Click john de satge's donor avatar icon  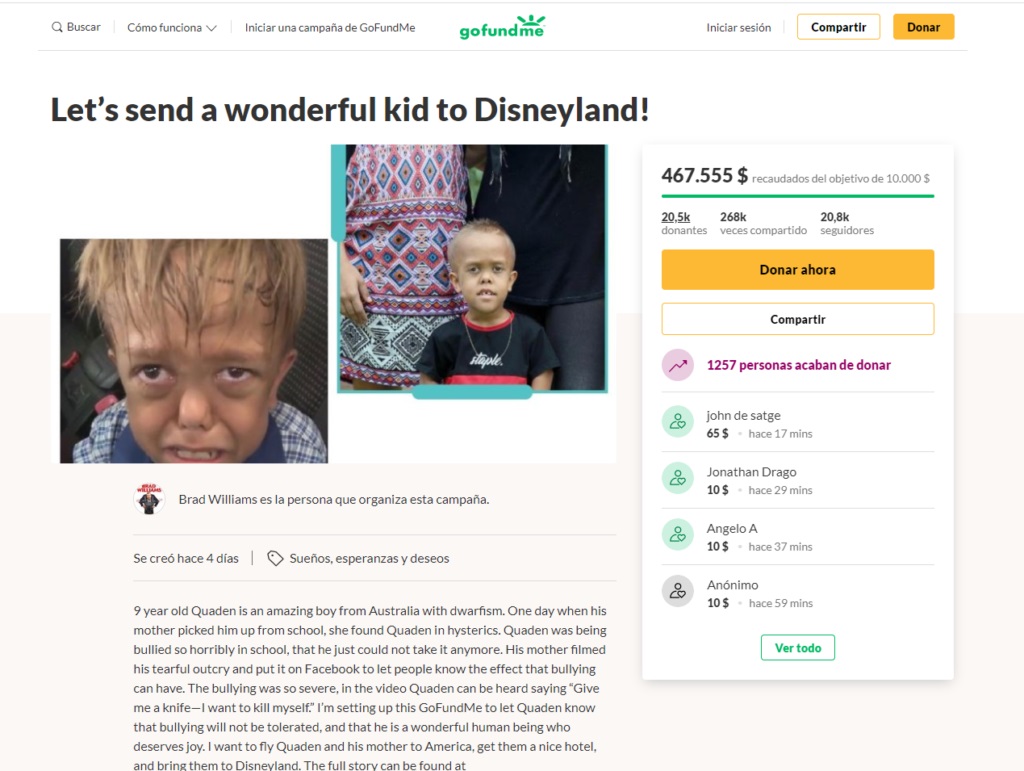click(678, 422)
